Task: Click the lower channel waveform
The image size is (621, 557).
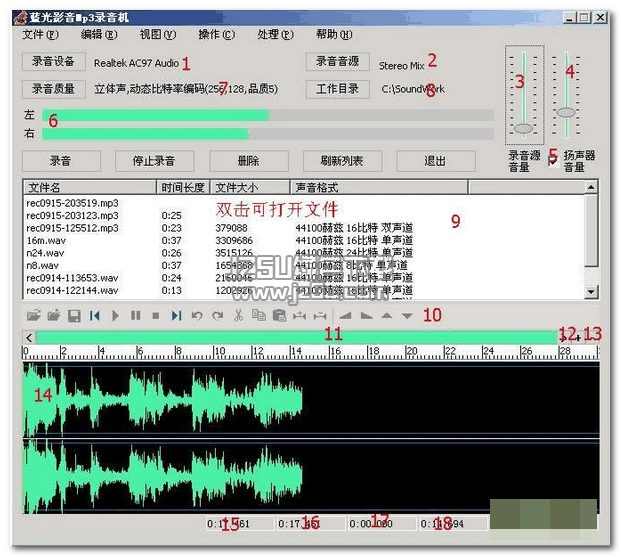Action: (x=311, y=475)
